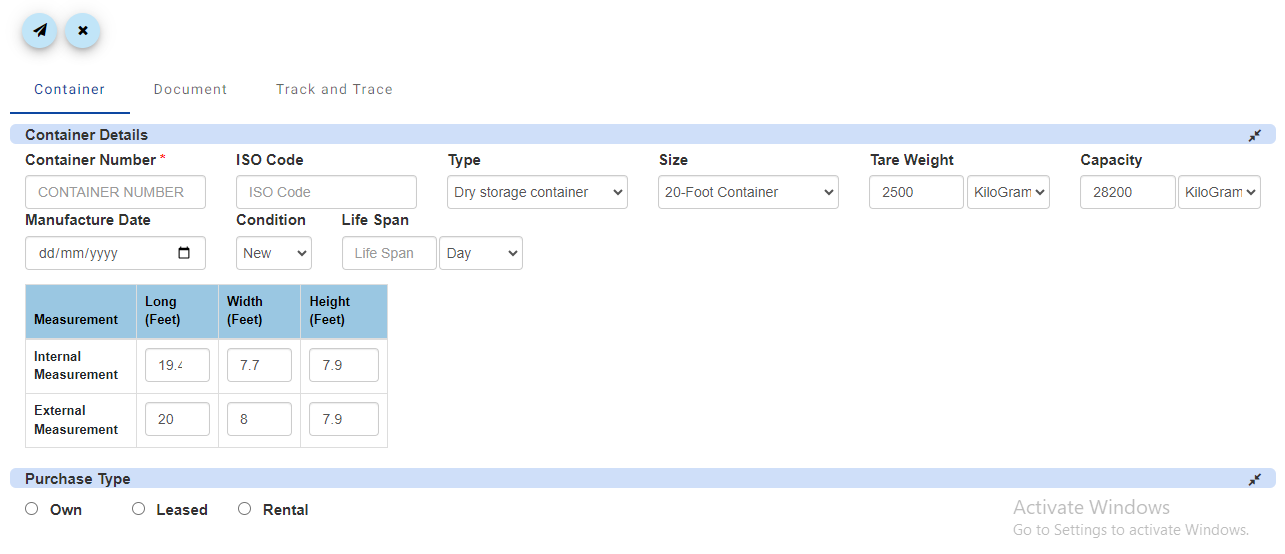Expand the Size dropdown showing 20-Foot Container
The width and height of the screenshot is (1285, 554).
pos(748,192)
